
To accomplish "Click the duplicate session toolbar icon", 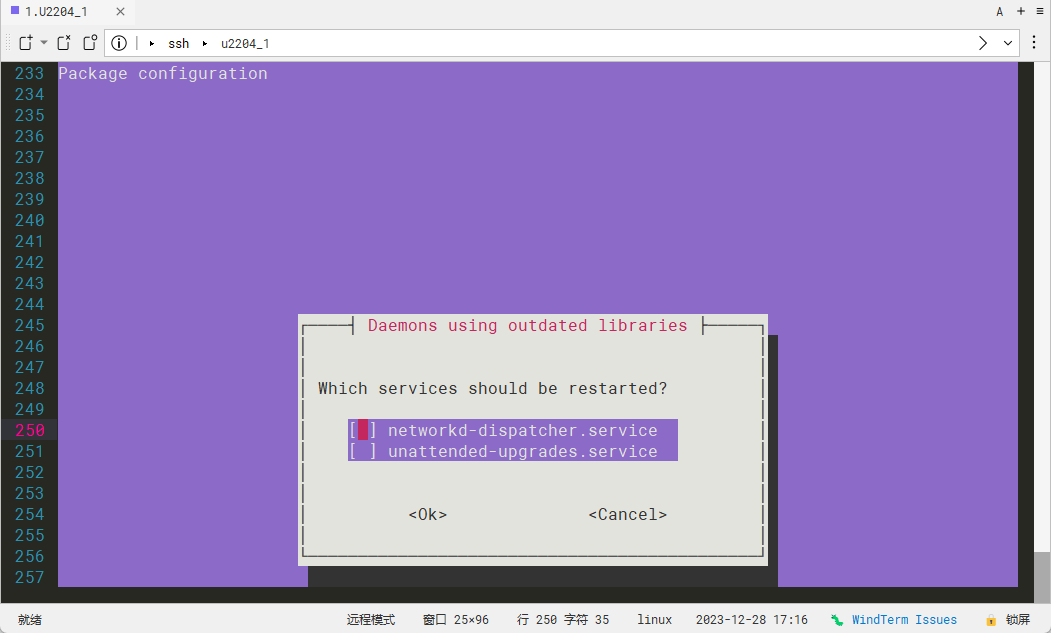I will click(90, 43).
